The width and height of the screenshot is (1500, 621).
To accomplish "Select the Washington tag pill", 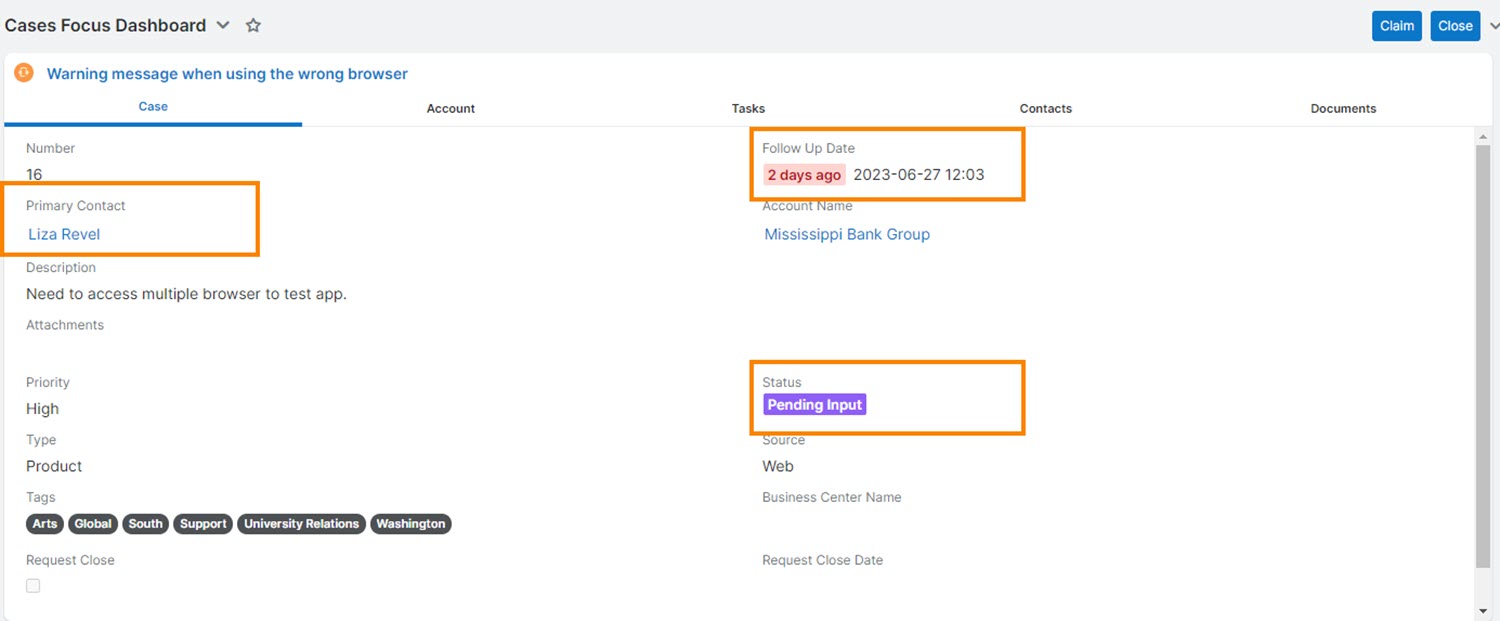I will tap(410, 524).
